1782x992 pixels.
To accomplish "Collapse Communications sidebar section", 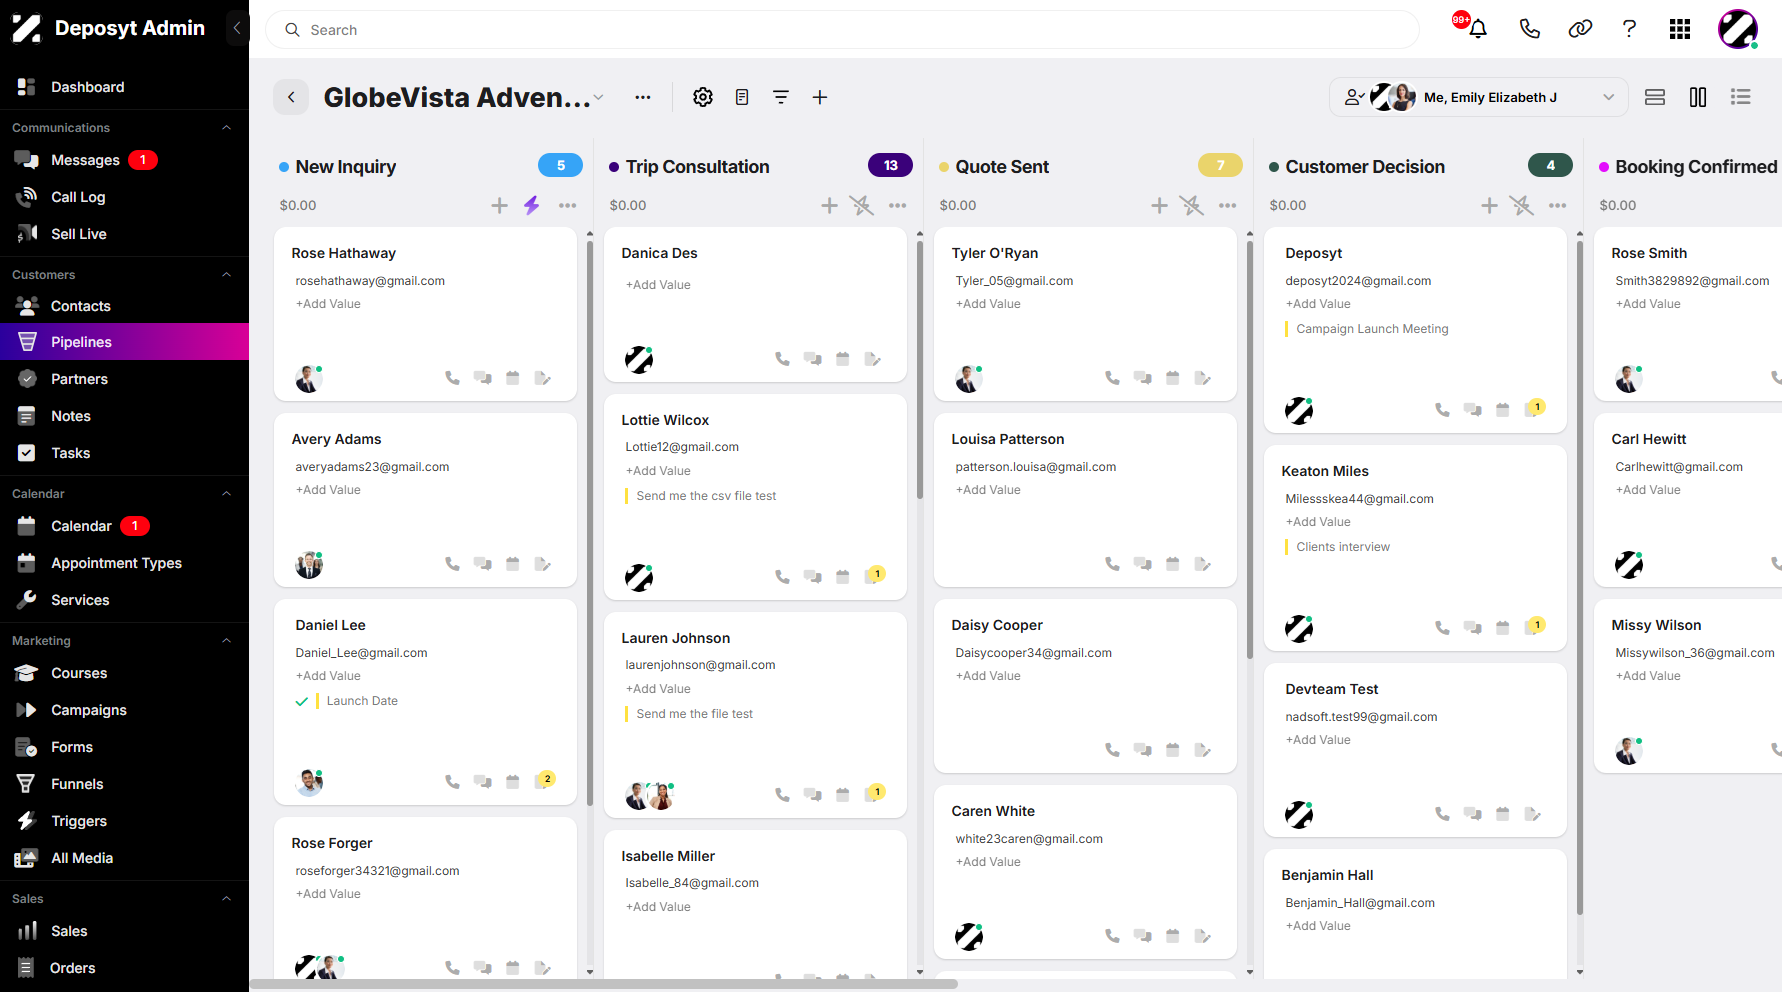I will click(226, 128).
